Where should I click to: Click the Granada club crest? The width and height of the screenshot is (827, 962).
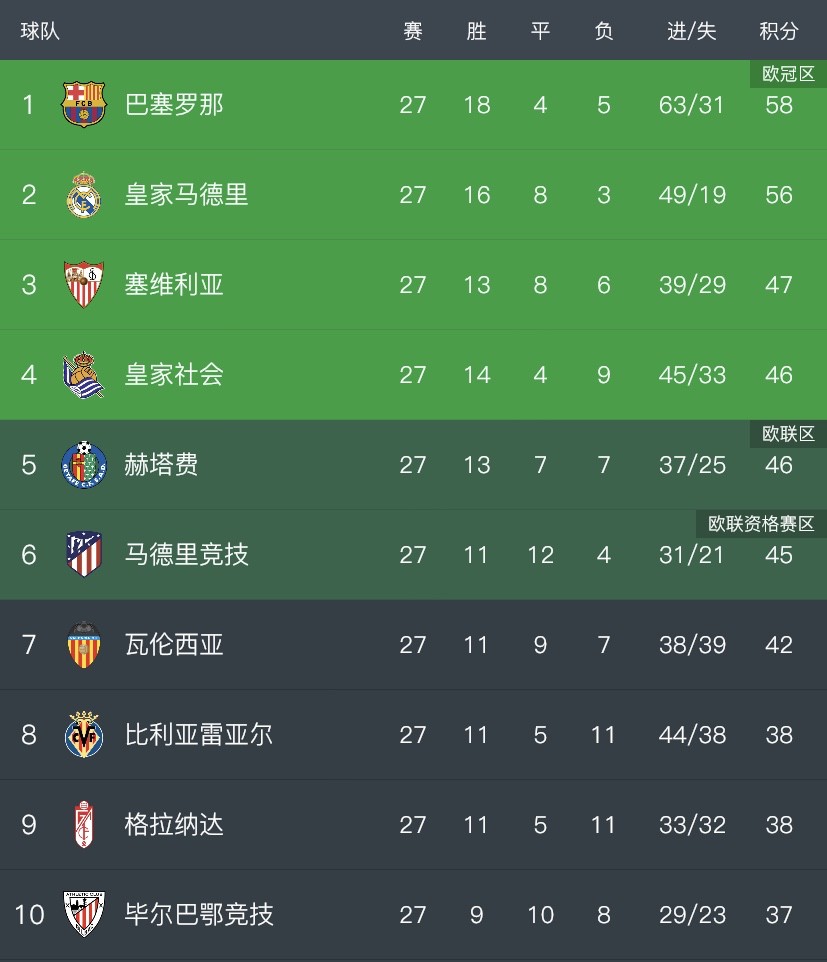[x=84, y=824]
